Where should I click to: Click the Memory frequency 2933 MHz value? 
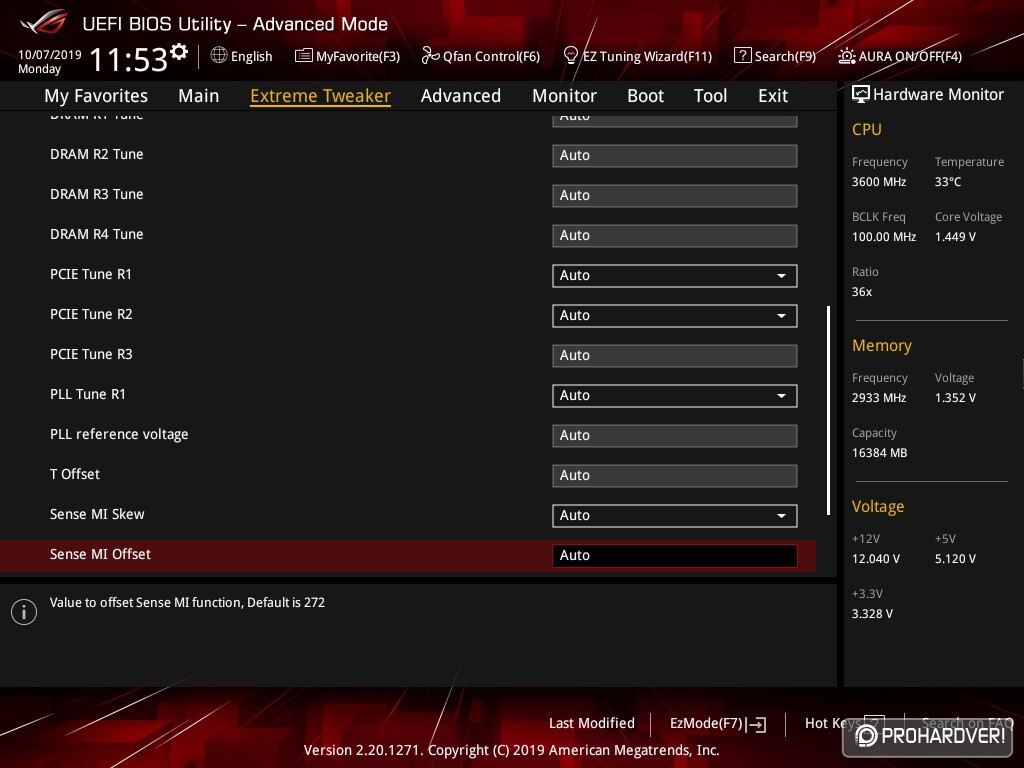coord(879,398)
